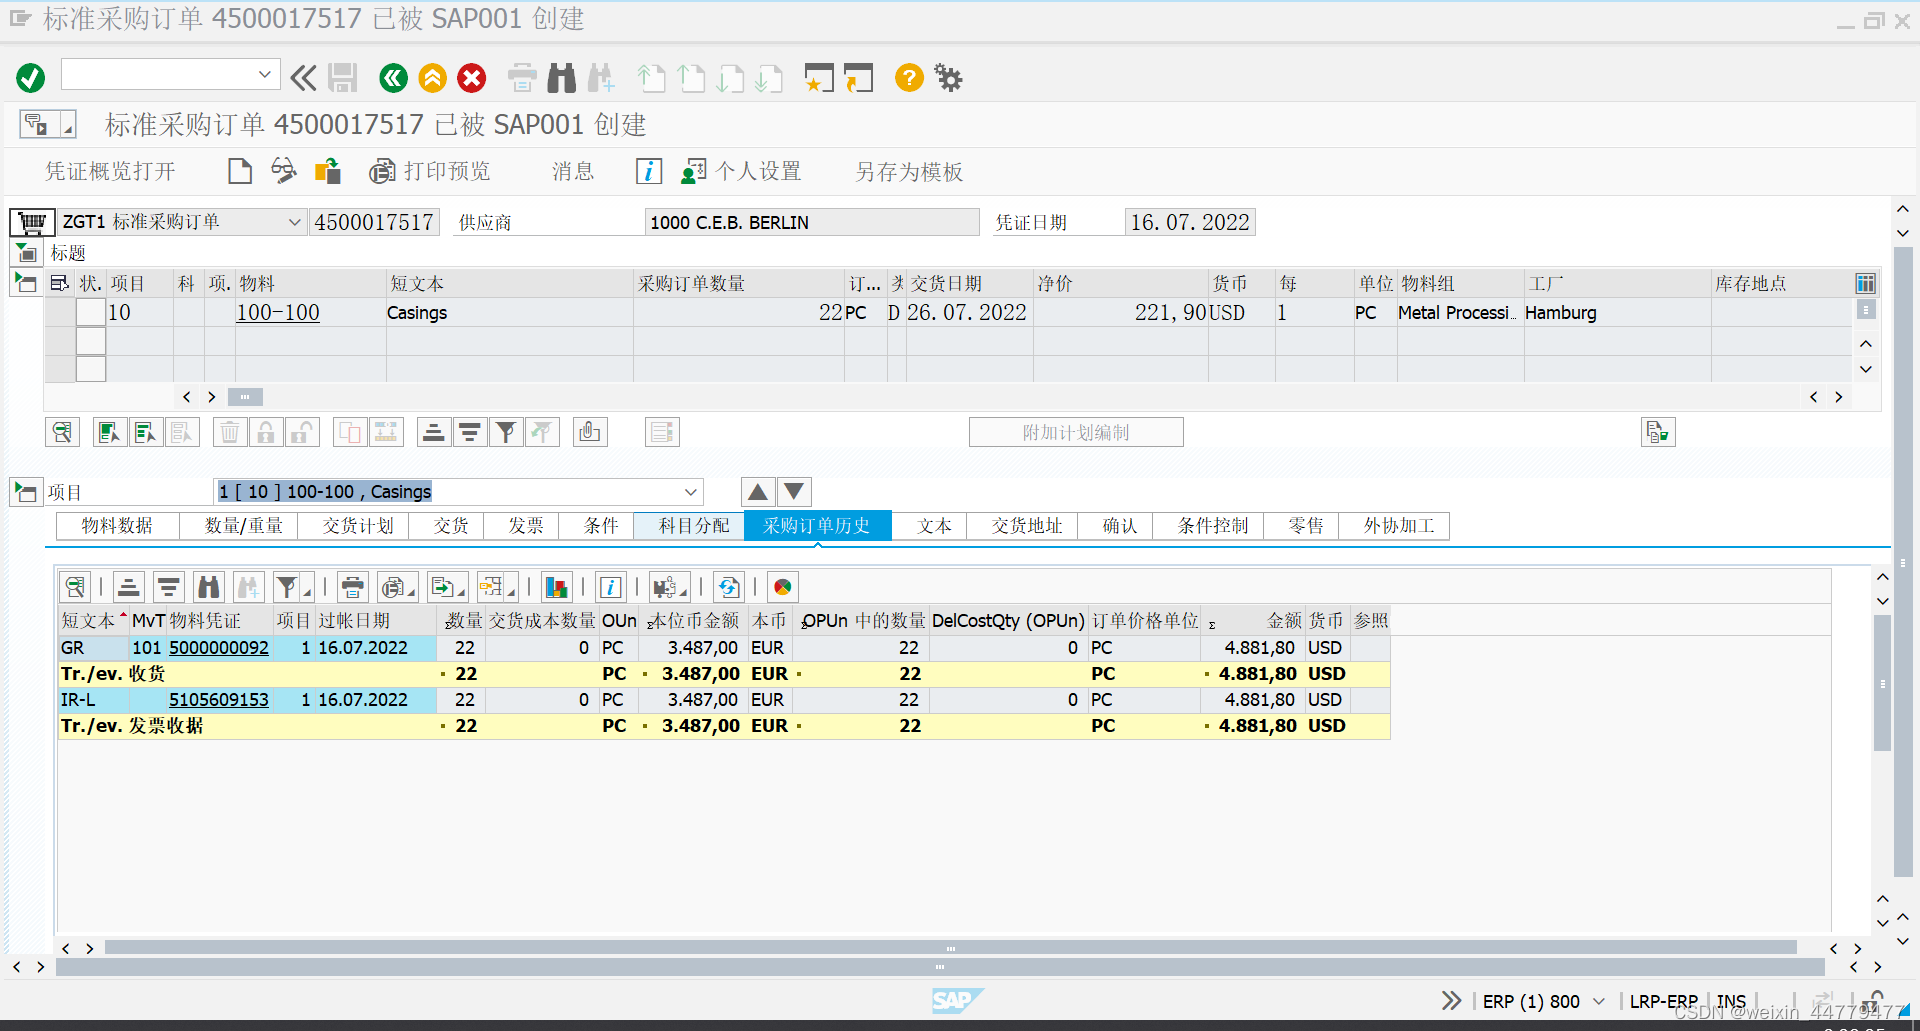Click the blue information 'i' icon near 消息
The image size is (1920, 1031).
click(x=649, y=171)
